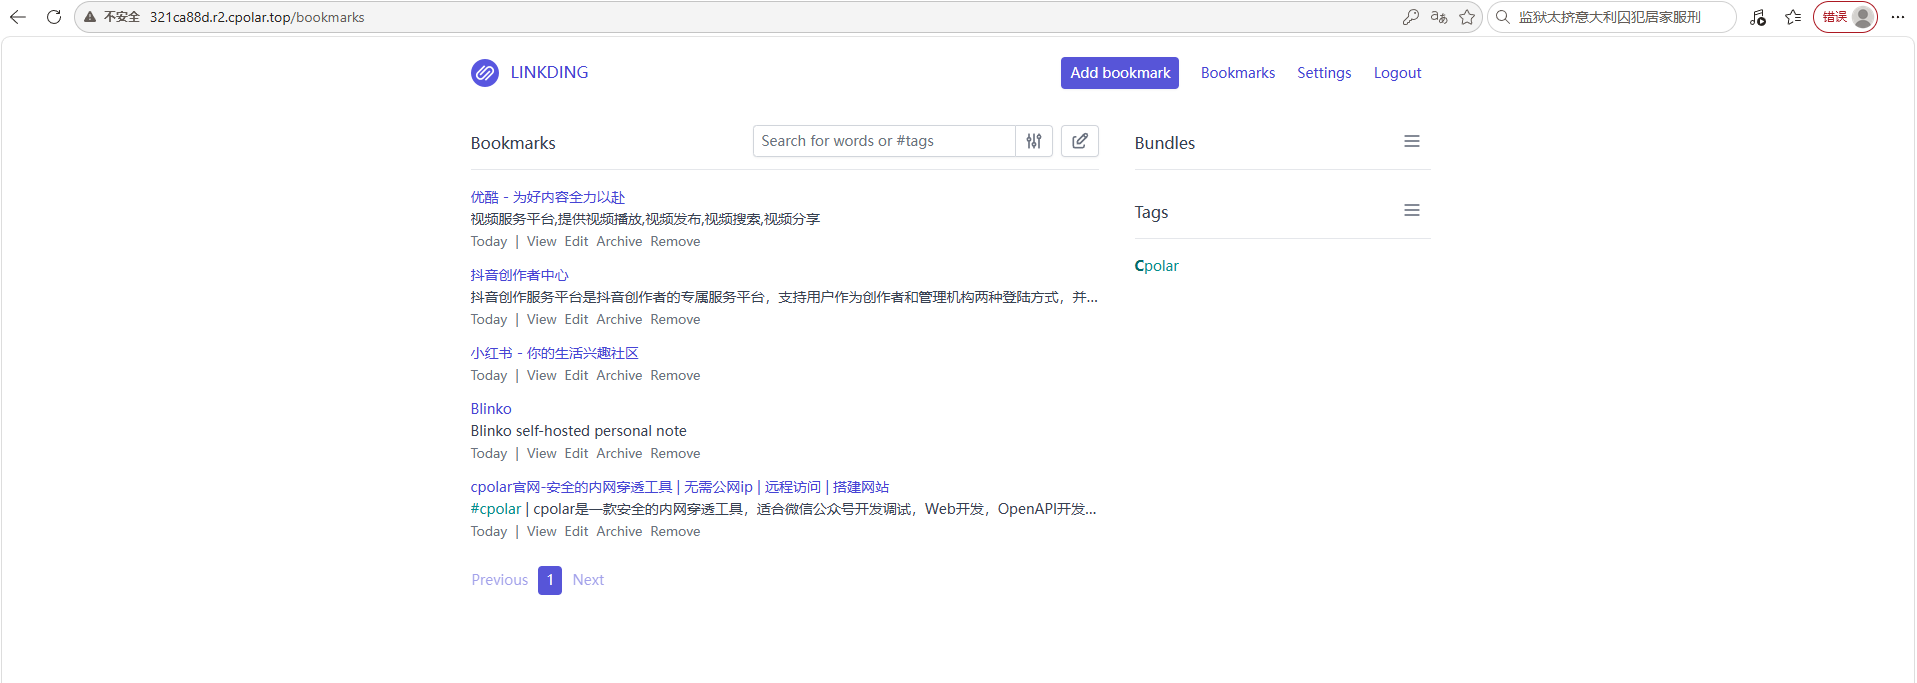Open the password key icon
The image size is (1917, 683).
1410,17
